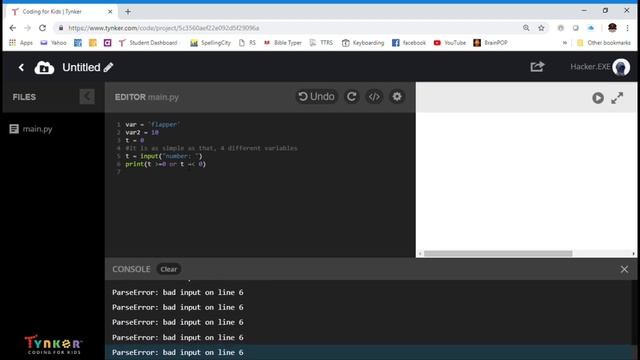The image size is (640, 360).
Task: Open a new browser tab
Action: tap(128, 12)
